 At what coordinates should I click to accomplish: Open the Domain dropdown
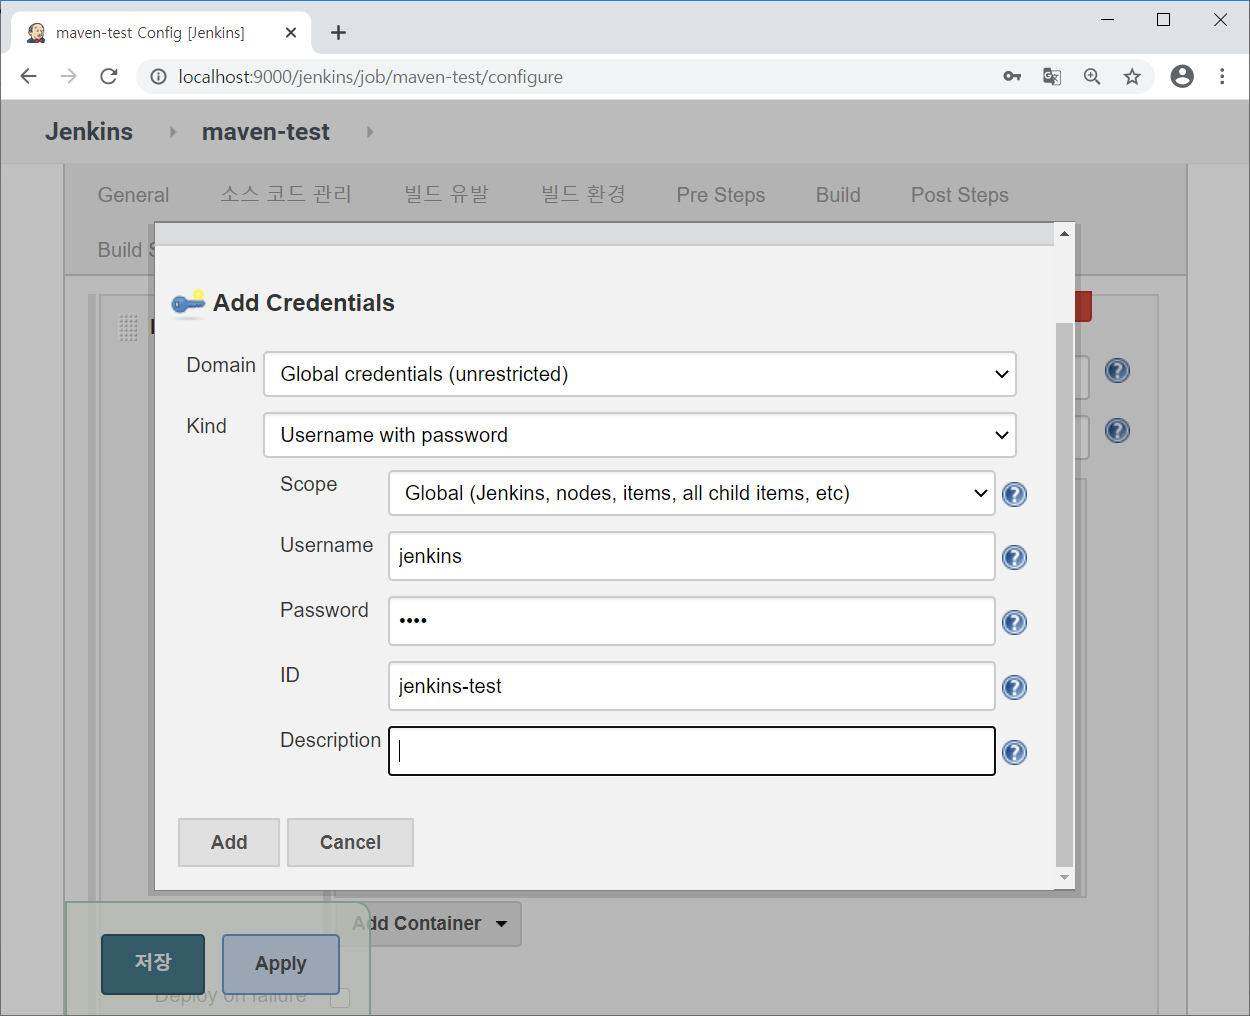coord(640,374)
